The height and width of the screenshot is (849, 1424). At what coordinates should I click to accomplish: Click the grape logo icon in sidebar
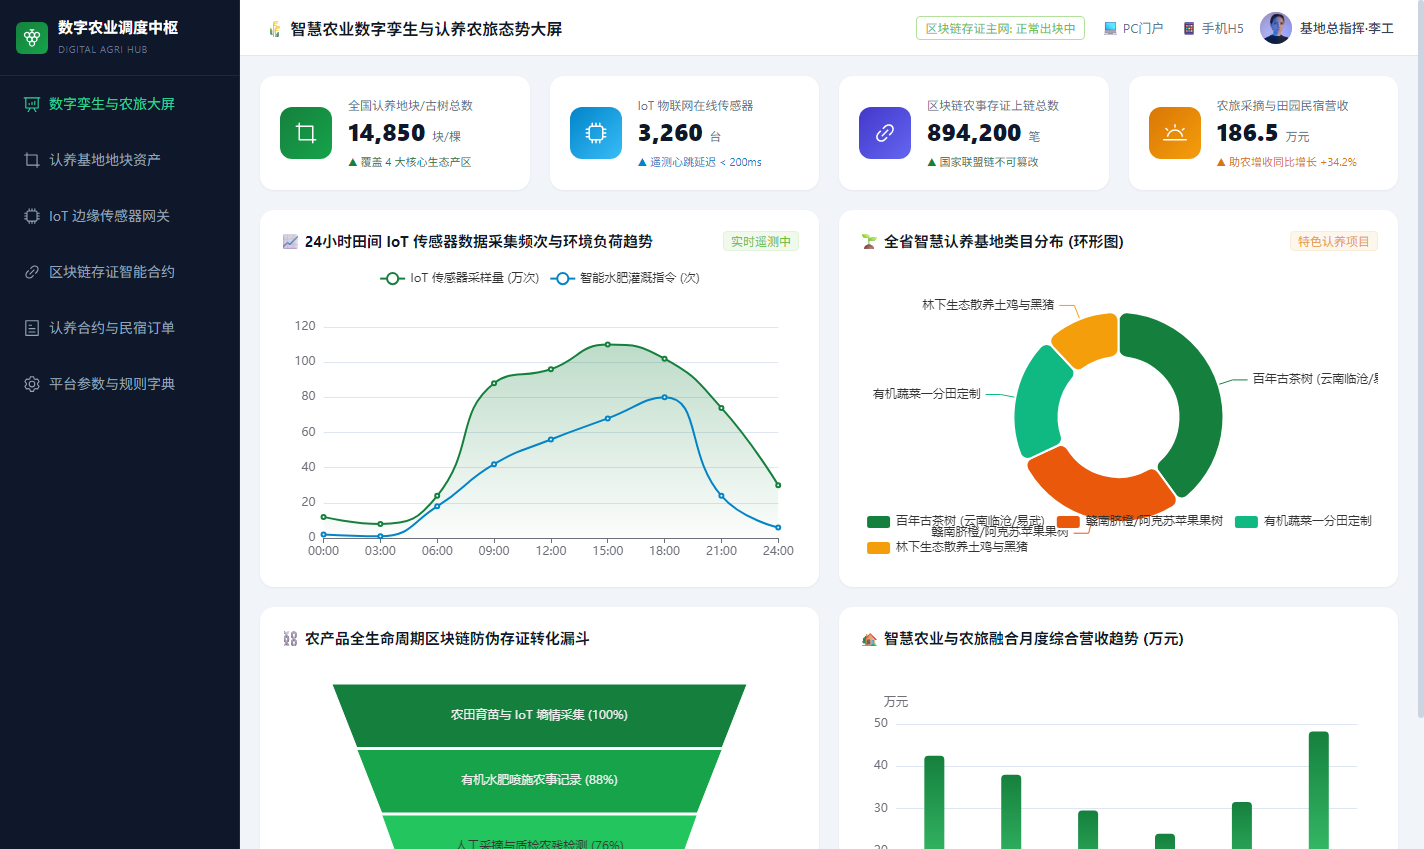[x=32, y=38]
